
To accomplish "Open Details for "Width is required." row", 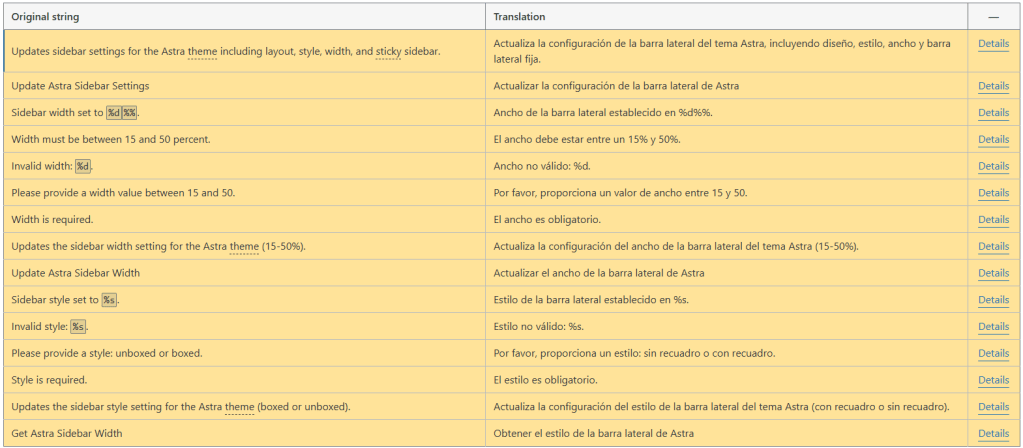I will coord(992,219).
